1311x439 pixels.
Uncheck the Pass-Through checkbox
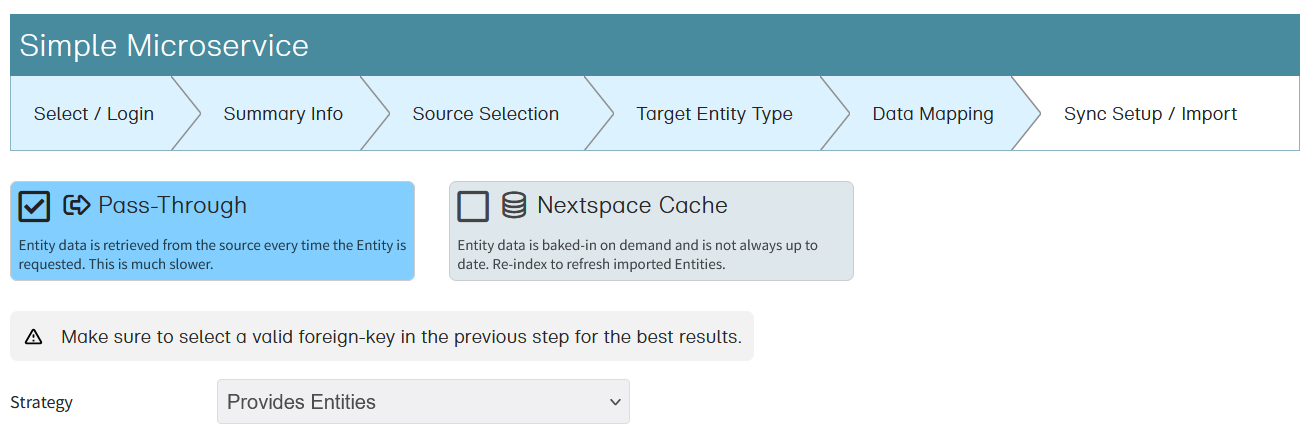(35, 206)
